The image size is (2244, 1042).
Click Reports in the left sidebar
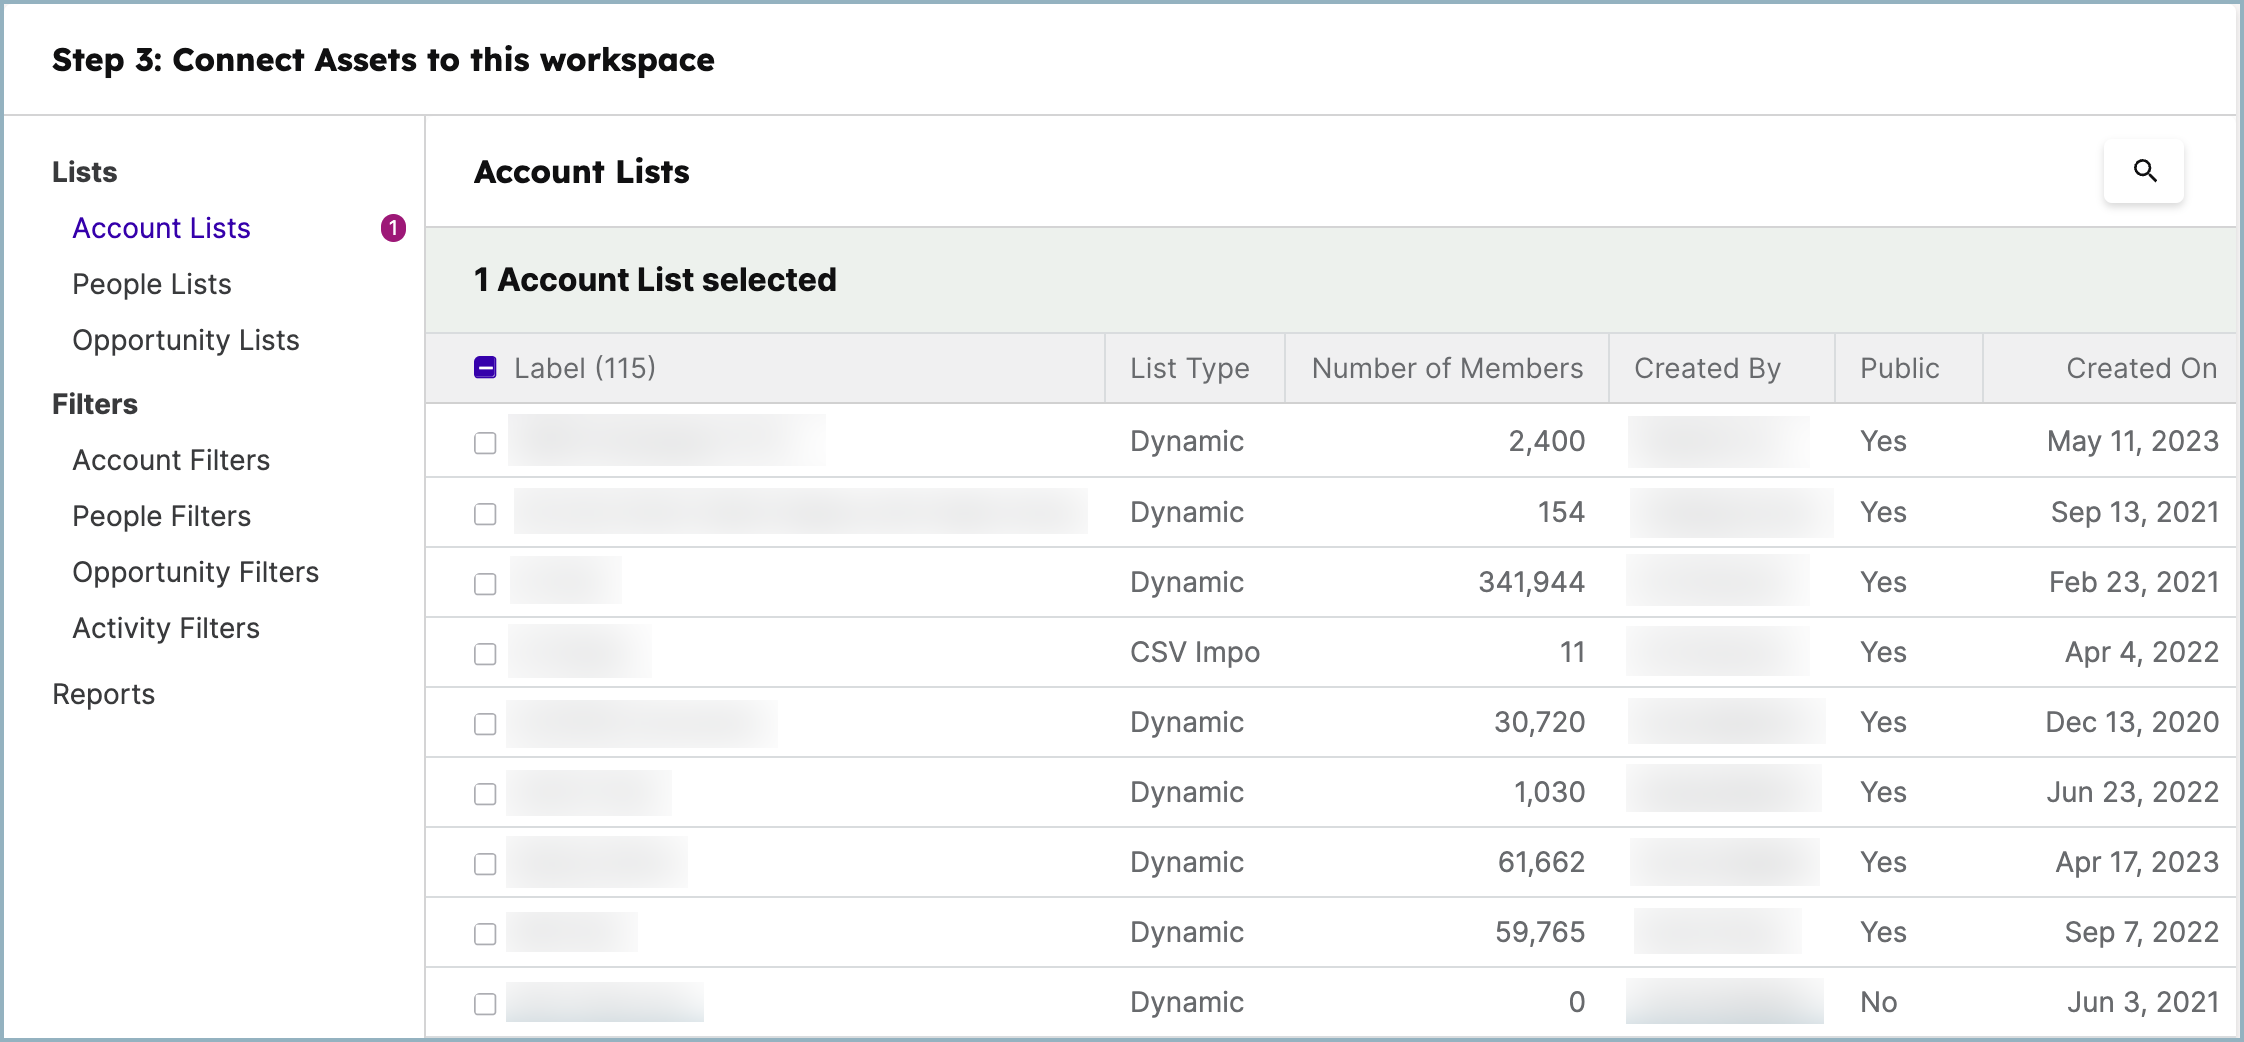click(x=103, y=694)
